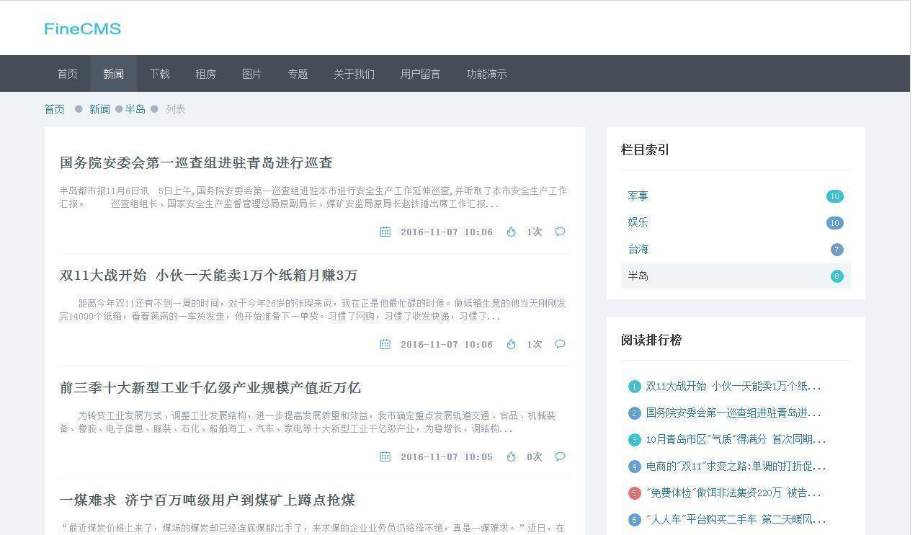
Task: Open the 首页 navigation tab
Action: click(x=67, y=74)
